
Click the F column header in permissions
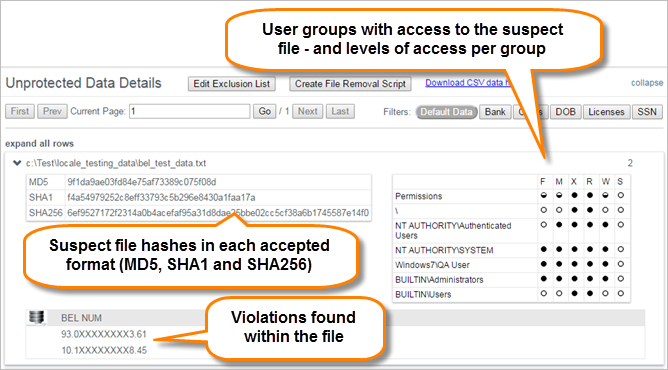(x=543, y=182)
